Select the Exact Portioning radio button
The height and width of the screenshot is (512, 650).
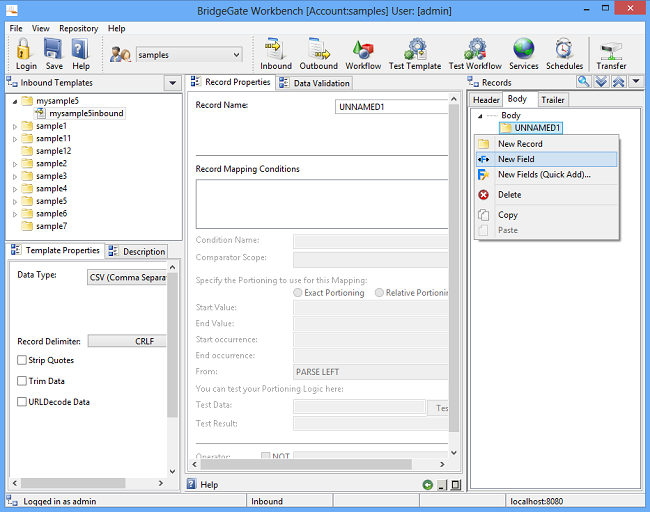(x=297, y=293)
